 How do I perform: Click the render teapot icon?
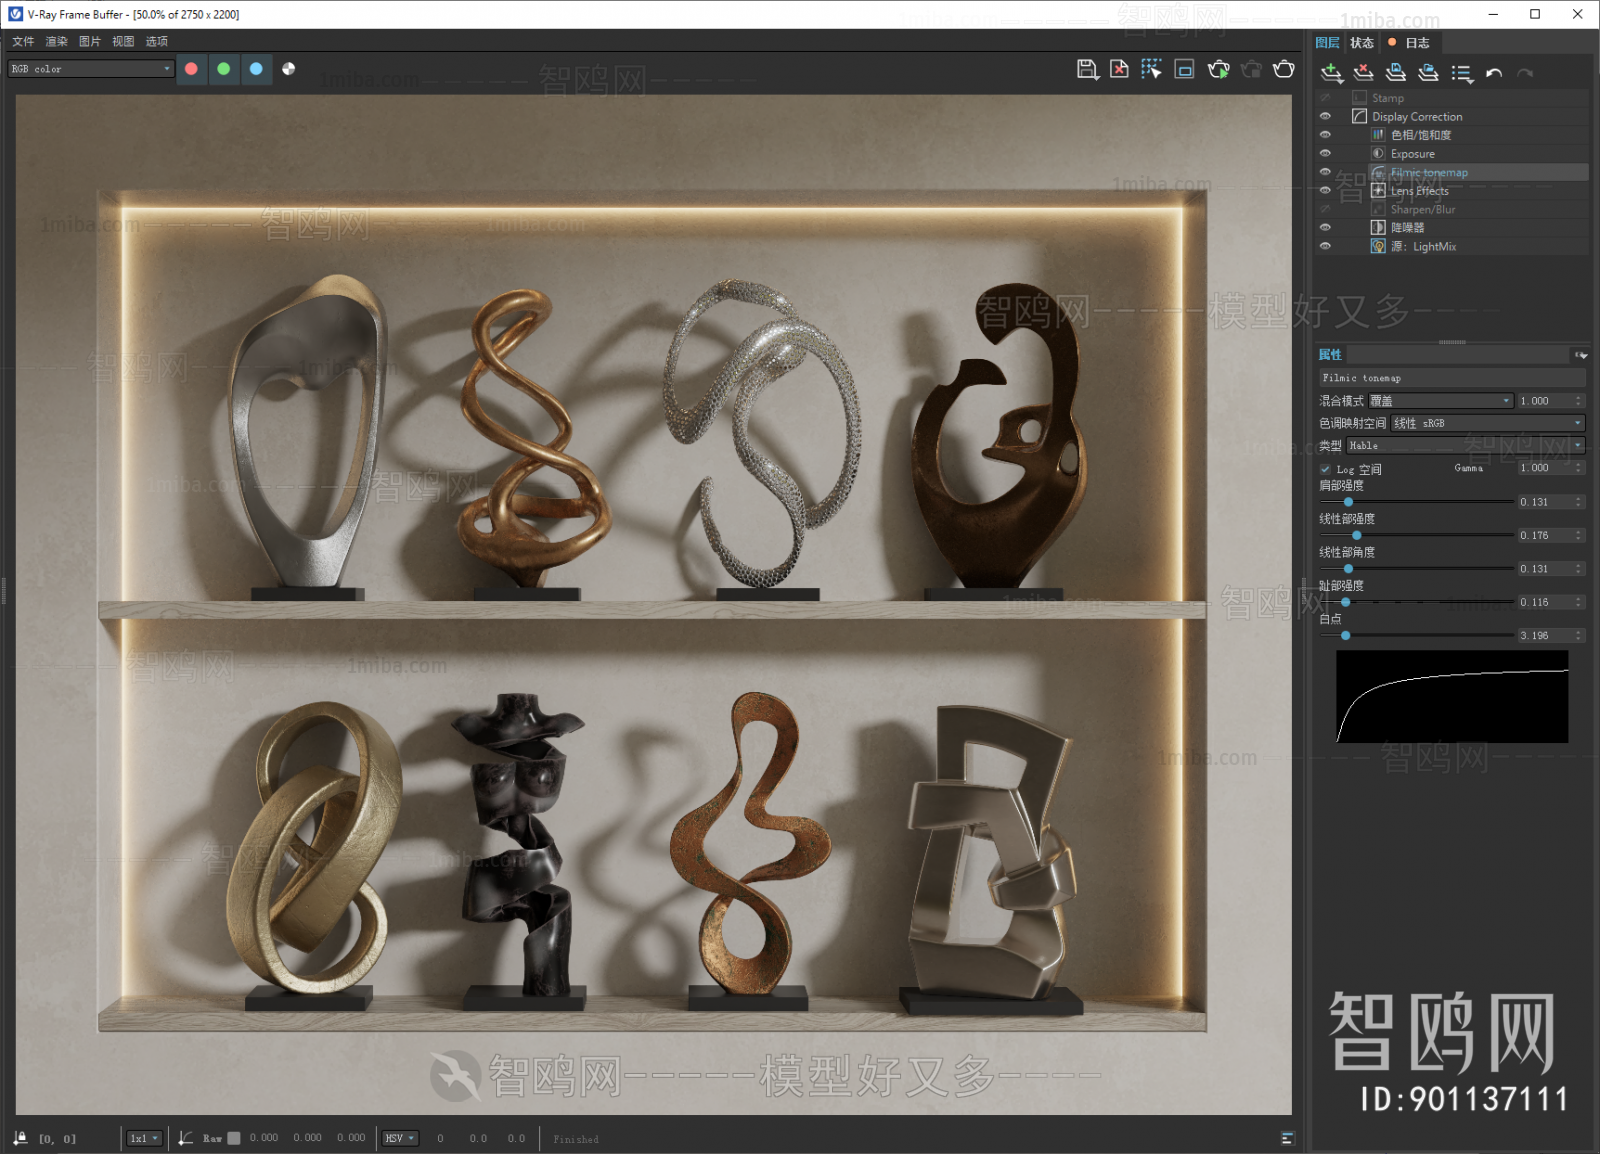coord(1284,69)
